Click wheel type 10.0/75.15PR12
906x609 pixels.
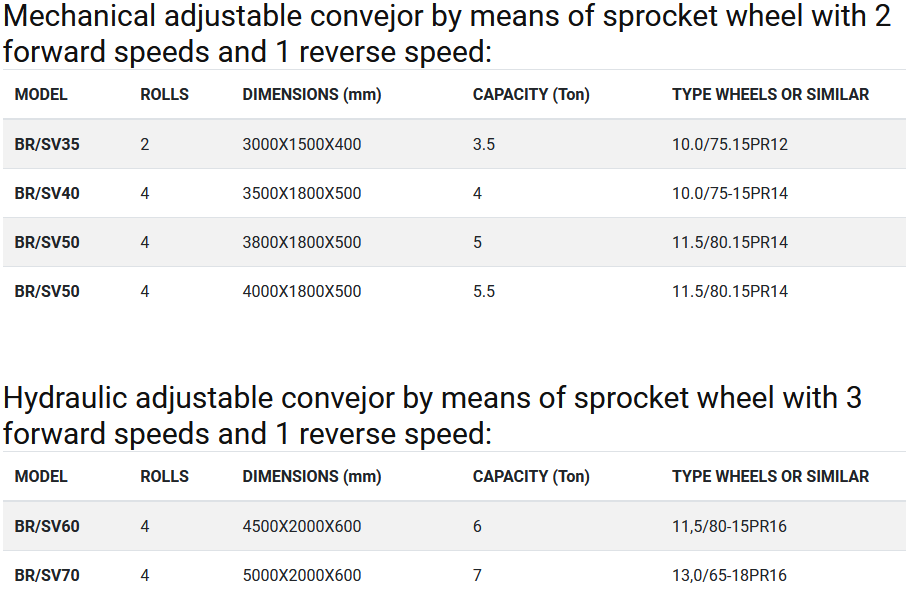(730, 144)
